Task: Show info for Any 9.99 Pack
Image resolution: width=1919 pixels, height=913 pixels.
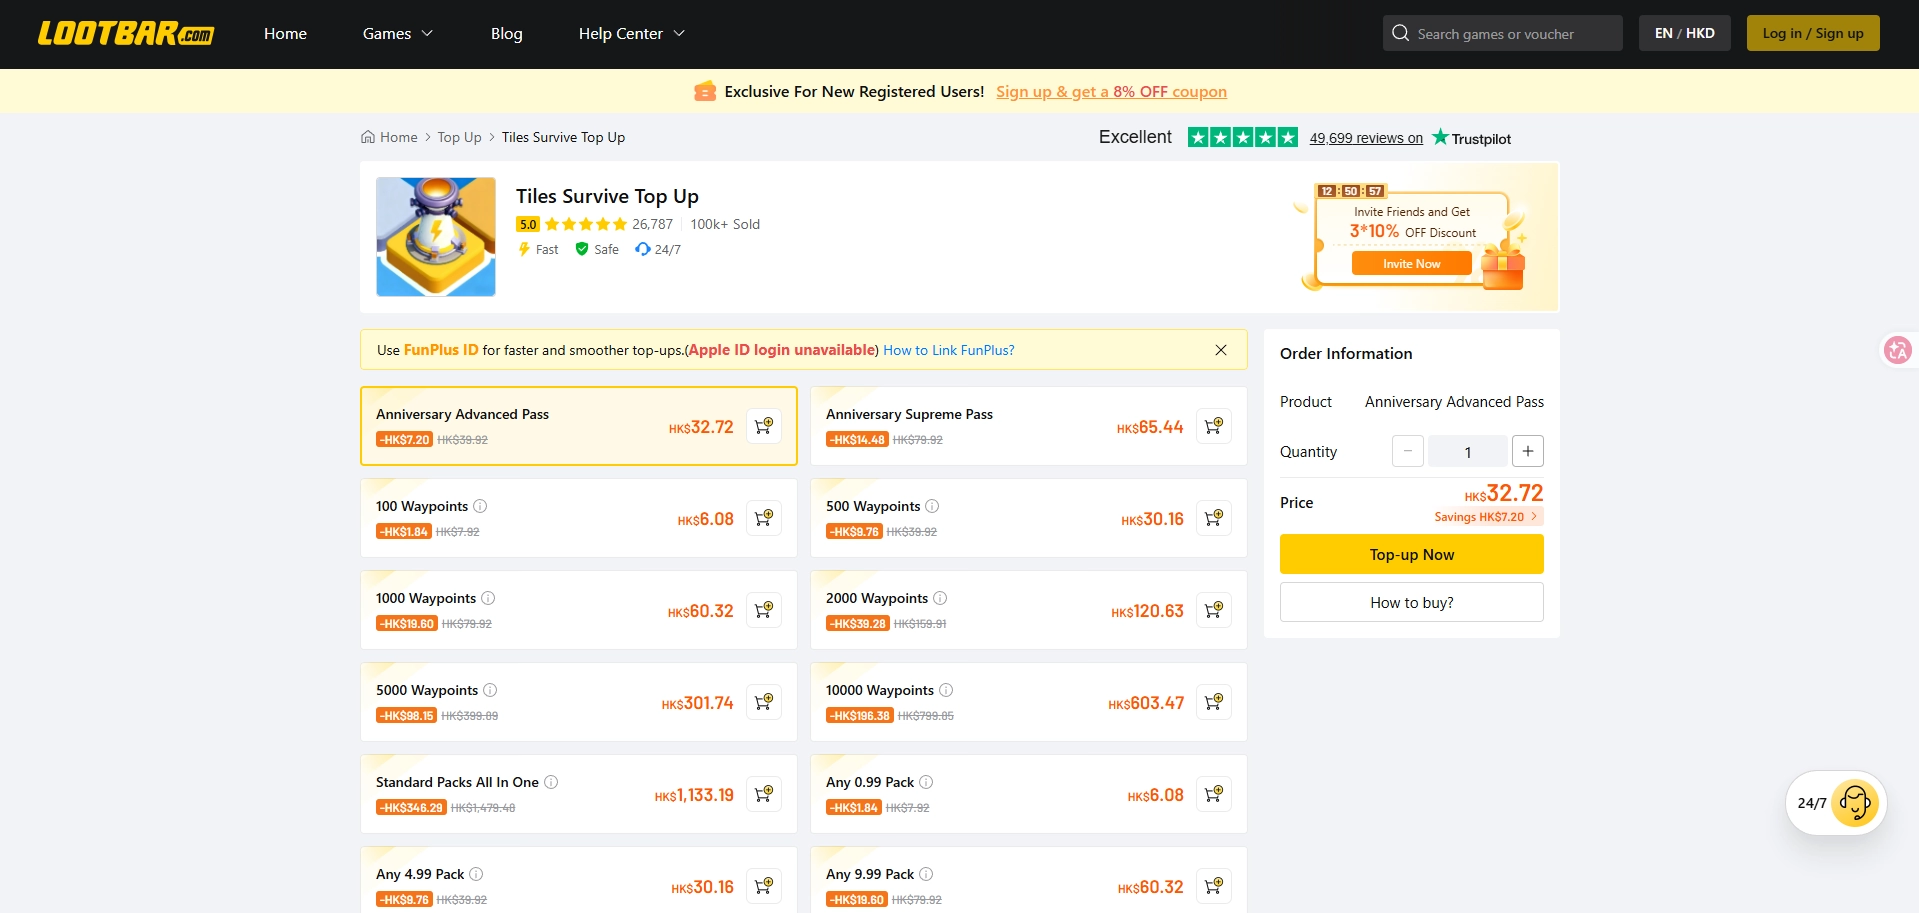Action: tap(926, 874)
